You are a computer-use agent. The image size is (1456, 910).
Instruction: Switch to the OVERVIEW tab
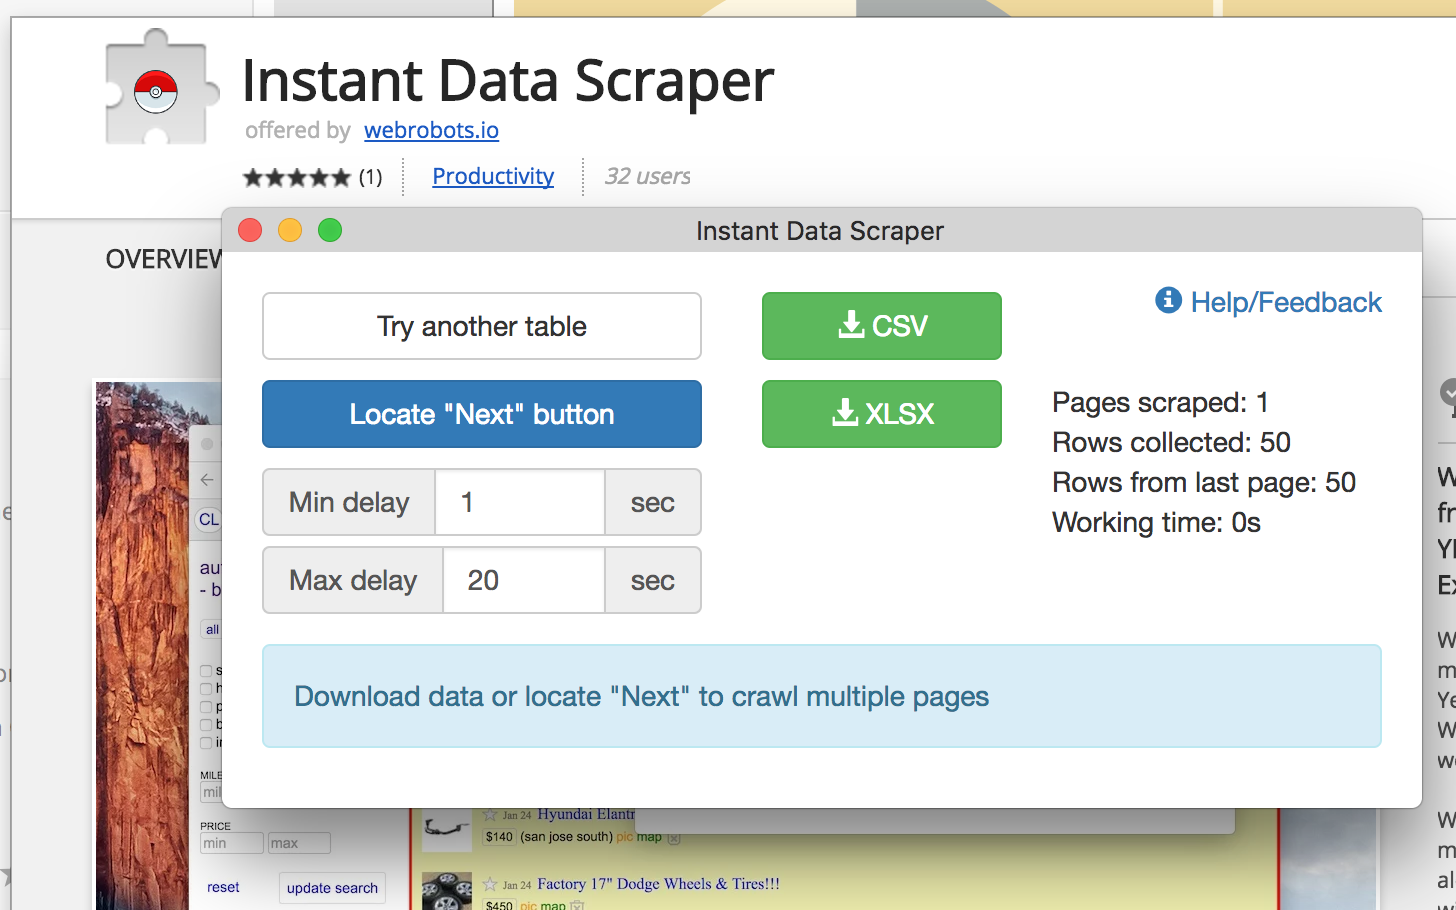click(x=164, y=260)
